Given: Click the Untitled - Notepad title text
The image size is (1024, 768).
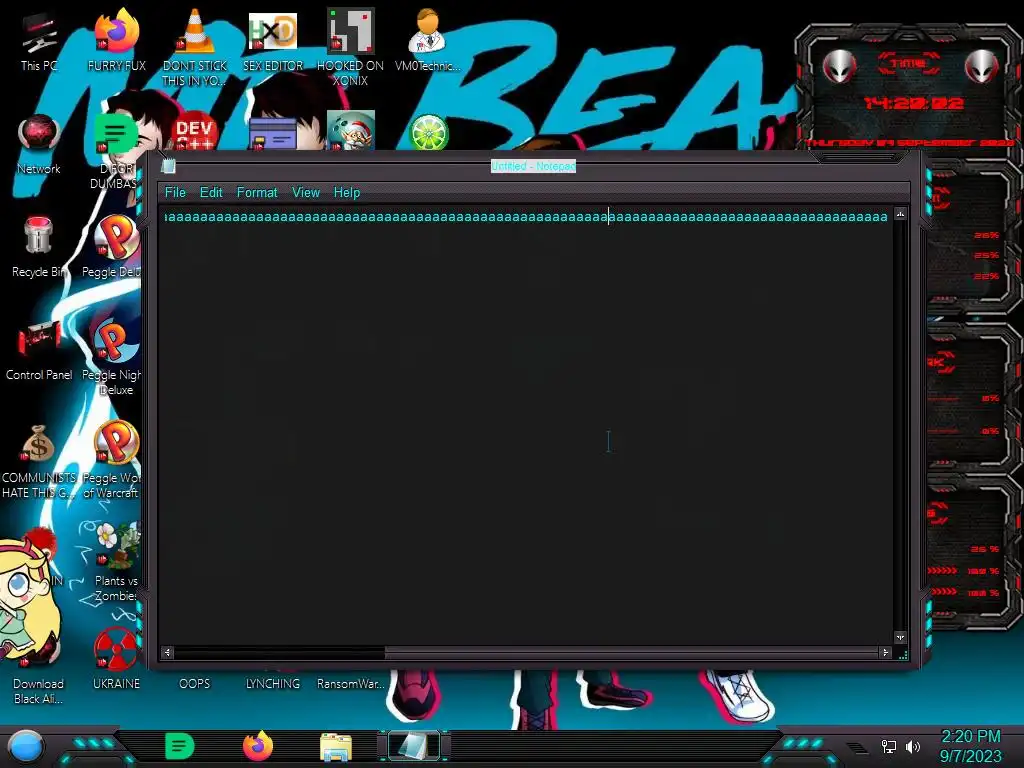Looking at the screenshot, I should coord(534,166).
